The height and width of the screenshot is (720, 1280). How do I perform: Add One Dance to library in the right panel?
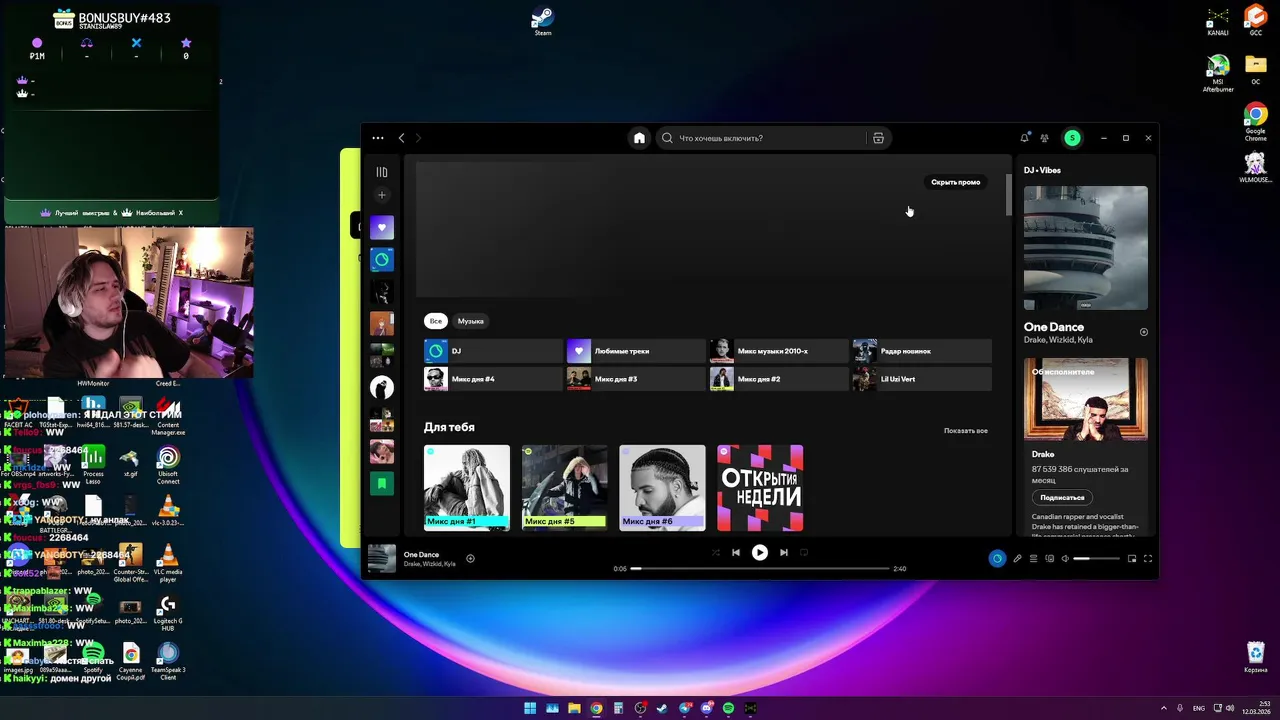click(1144, 332)
